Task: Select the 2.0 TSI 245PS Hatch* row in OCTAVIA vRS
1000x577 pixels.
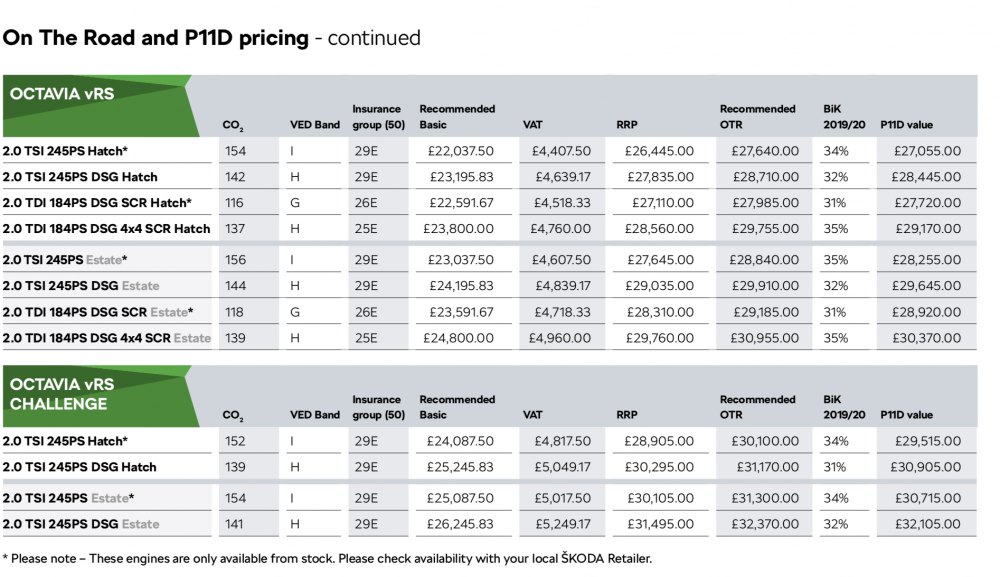Action: [x=489, y=151]
